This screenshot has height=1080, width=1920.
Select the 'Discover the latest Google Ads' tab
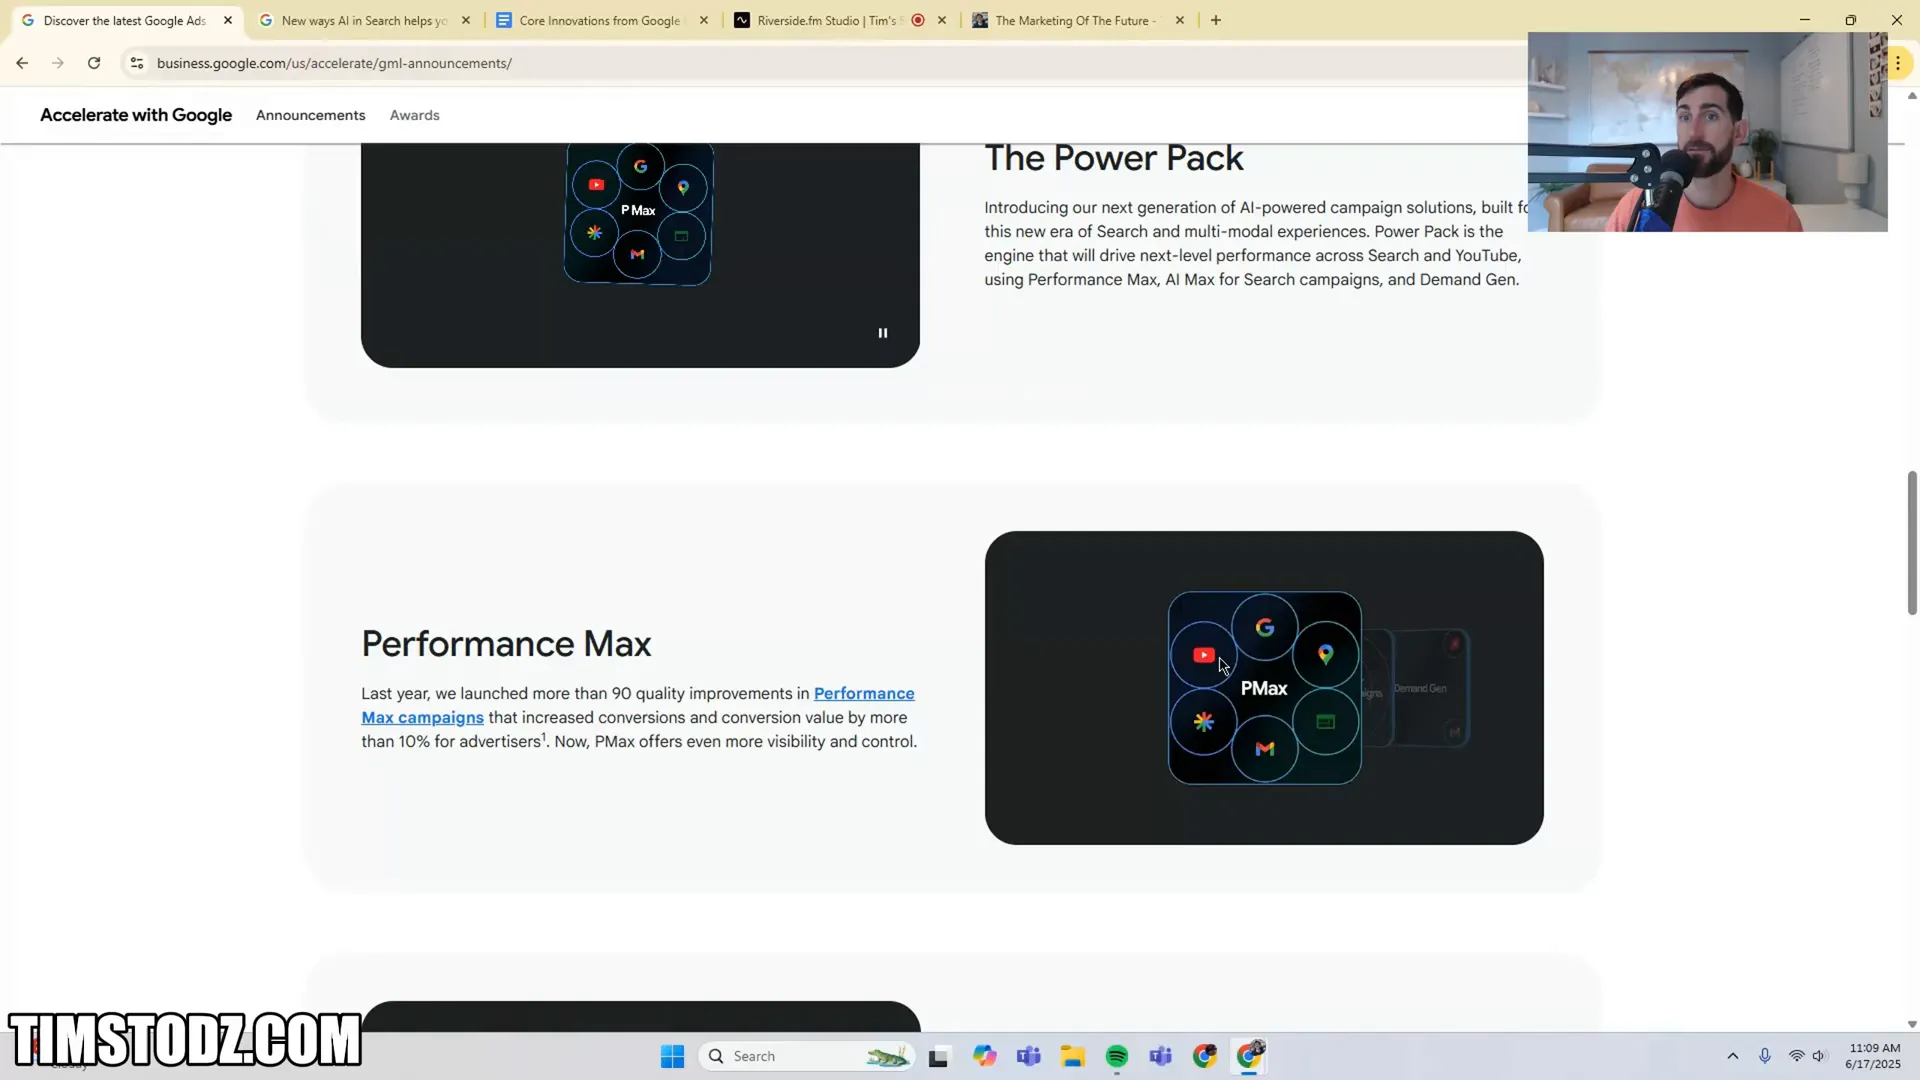coord(125,20)
